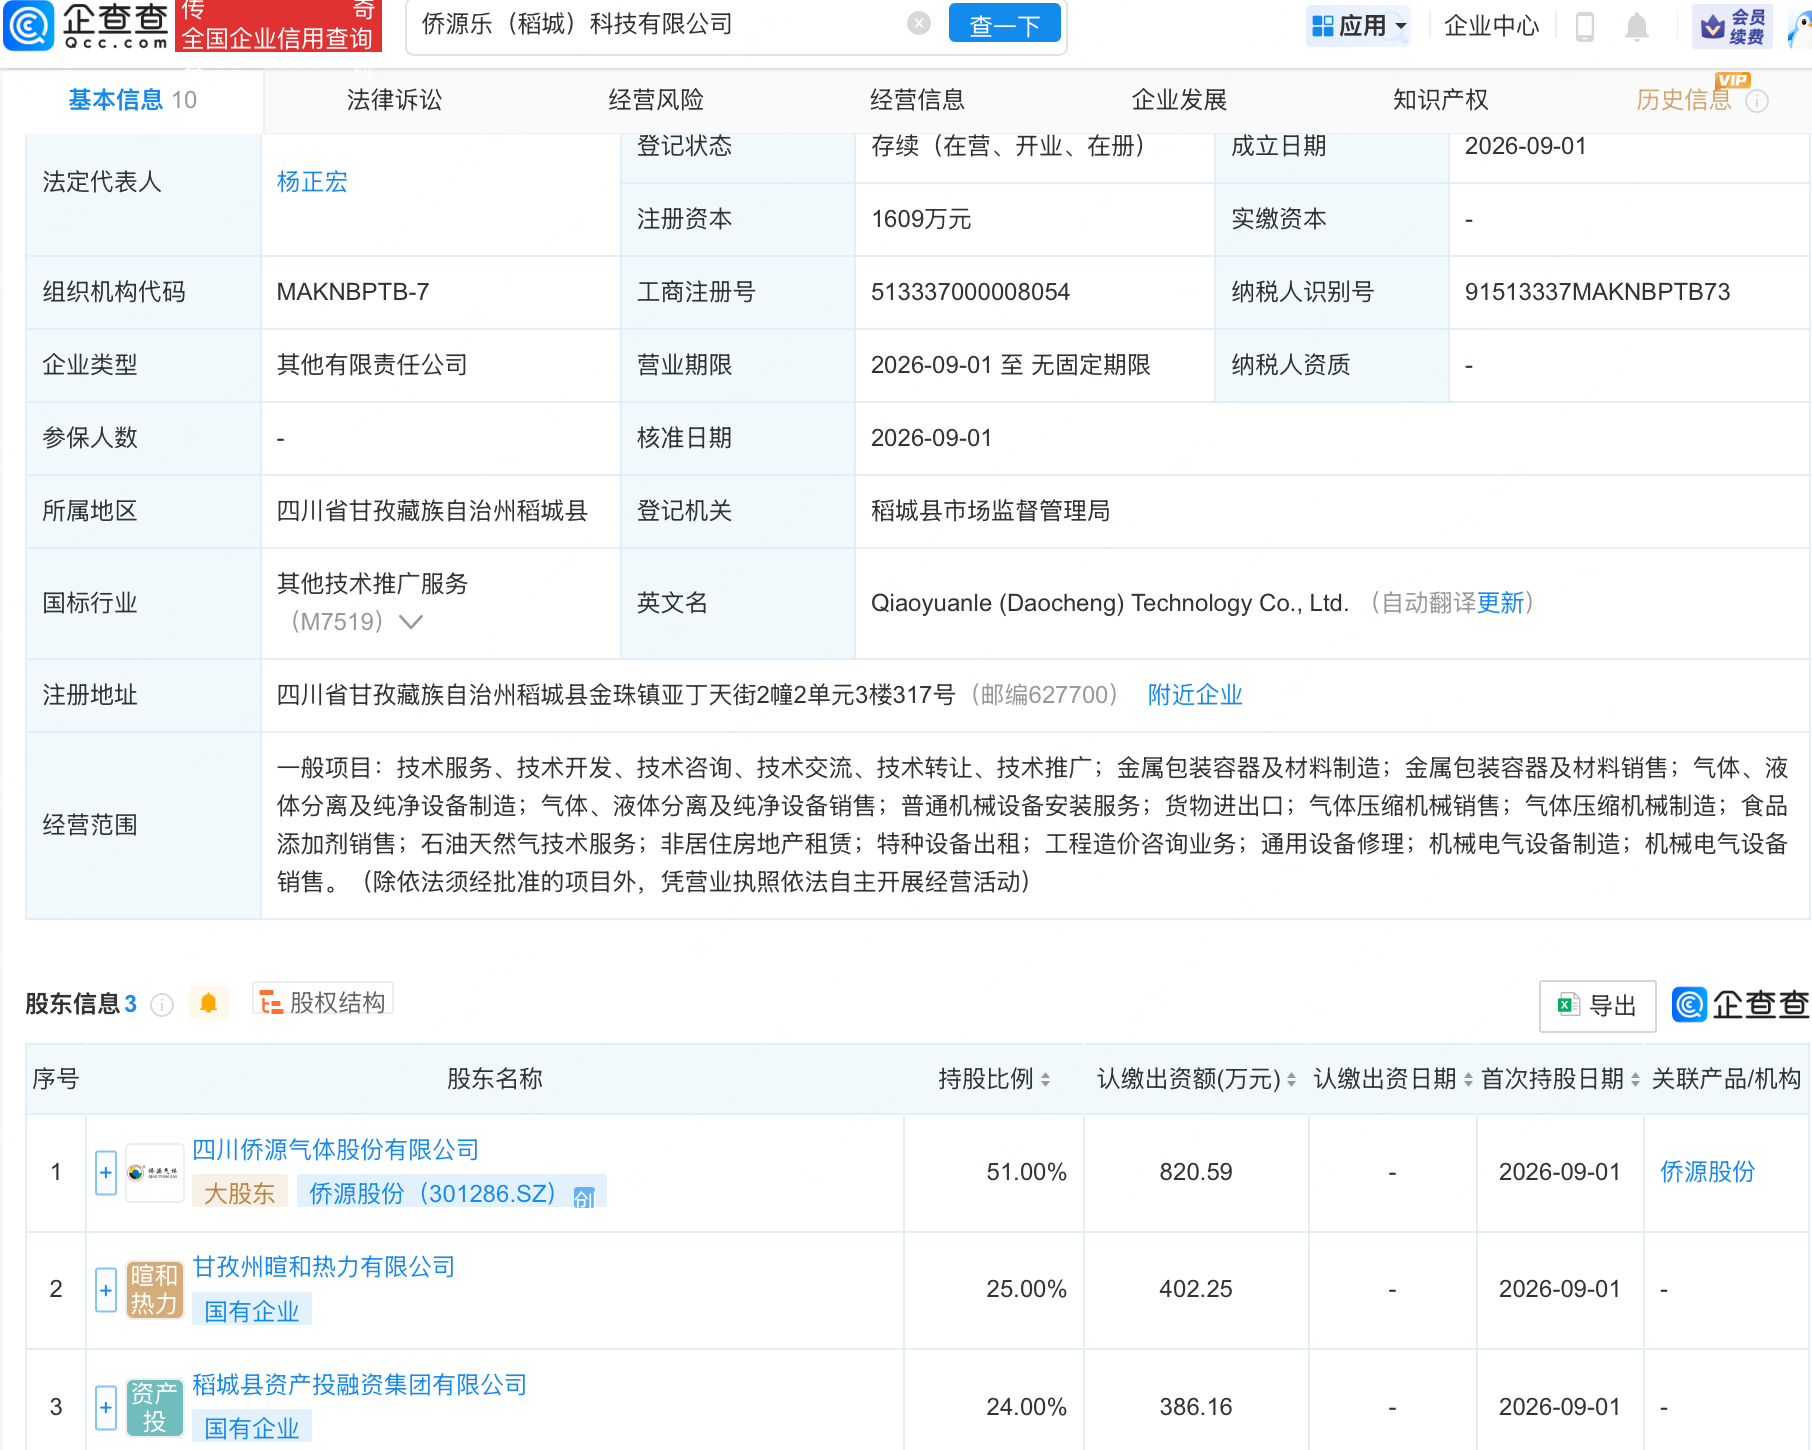This screenshot has width=1812, height=1450.
Task: Click the mobile phone icon
Action: pyautogui.click(x=1584, y=26)
